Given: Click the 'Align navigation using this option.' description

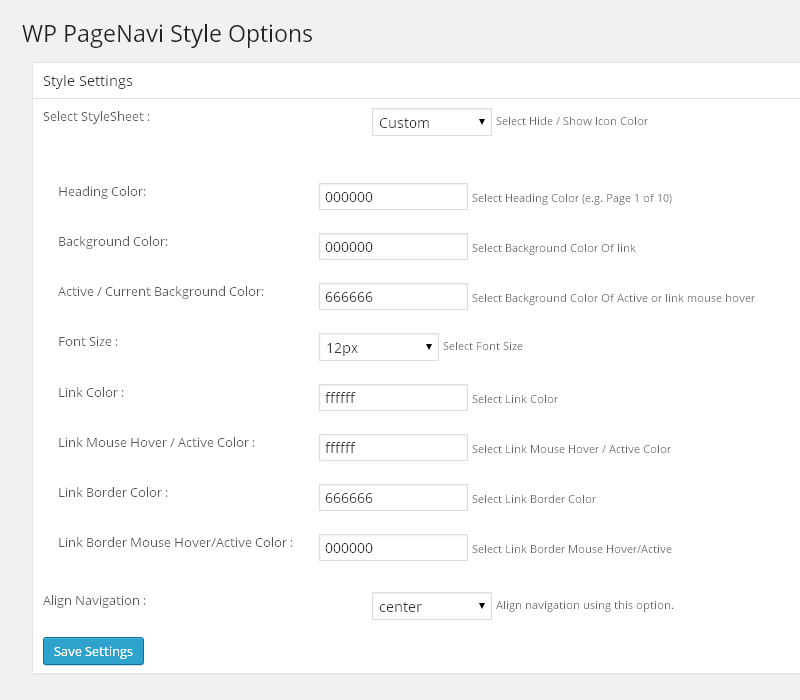Looking at the screenshot, I should (584, 605).
